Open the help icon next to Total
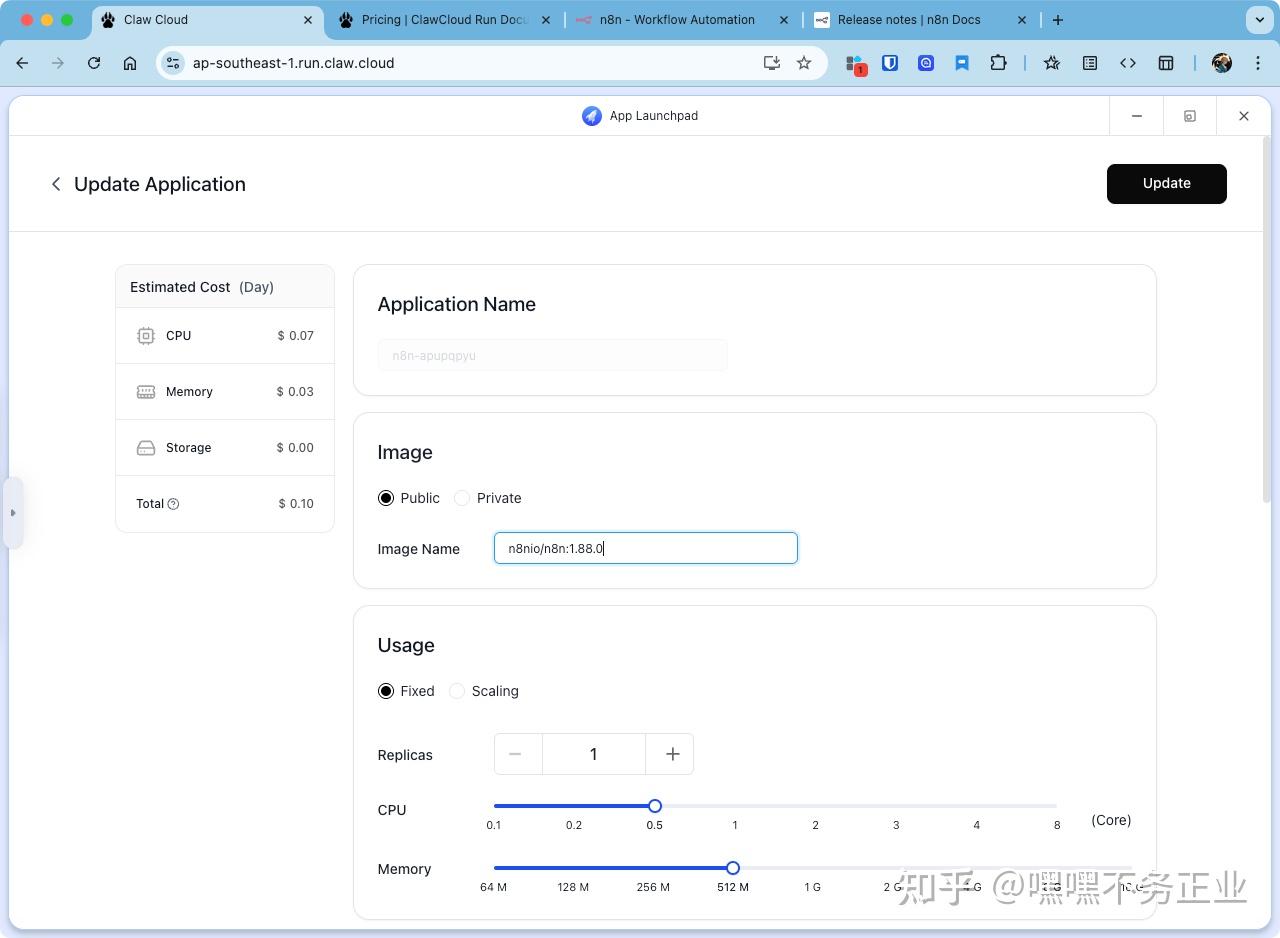 coord(173,504)
